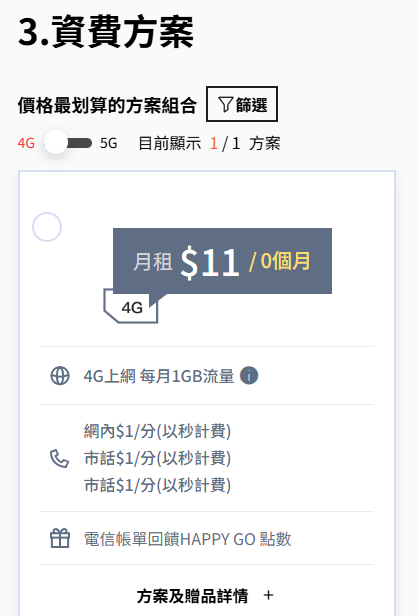Click the 4G上網 每月1GB流量 text
This screenshot has height=616, width=419.
pos(159,376)
